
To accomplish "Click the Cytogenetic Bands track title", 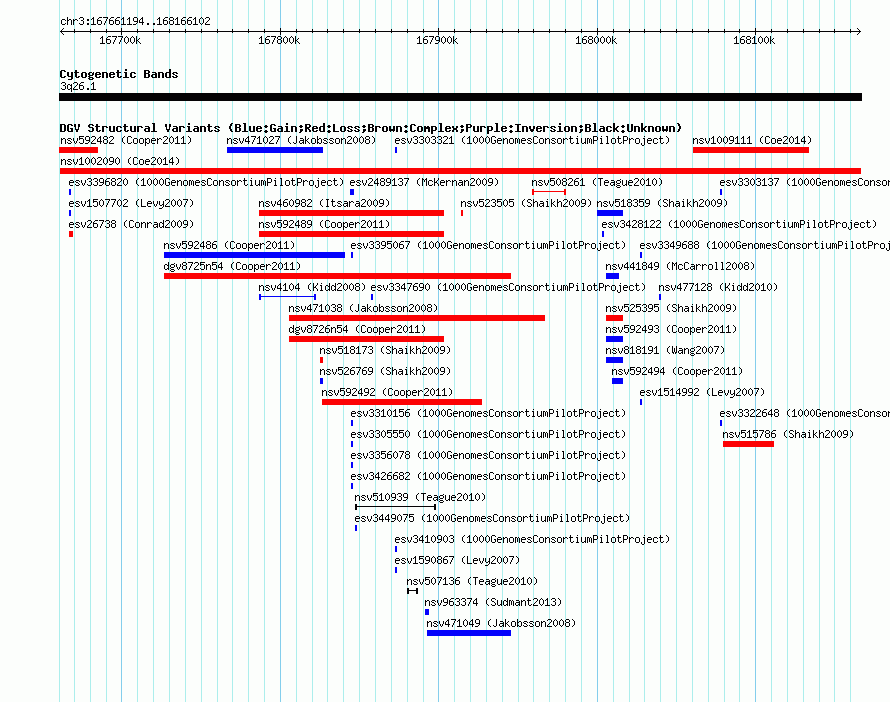I will point(119,74).
